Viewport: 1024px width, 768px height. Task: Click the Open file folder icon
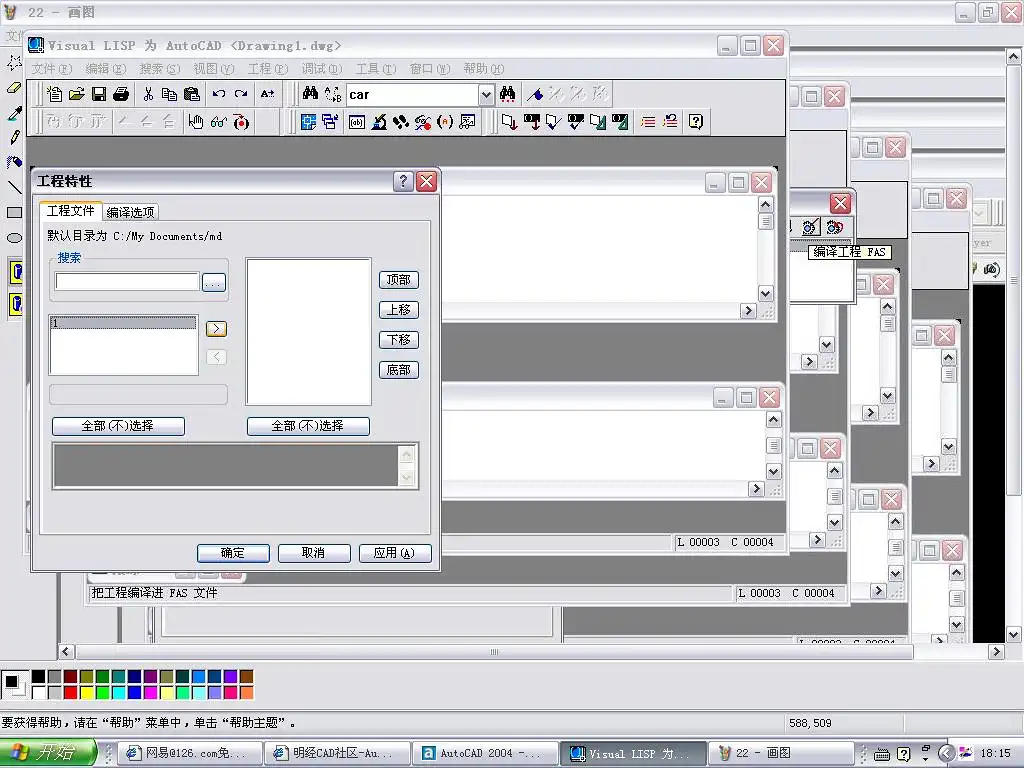coord(77,94)
